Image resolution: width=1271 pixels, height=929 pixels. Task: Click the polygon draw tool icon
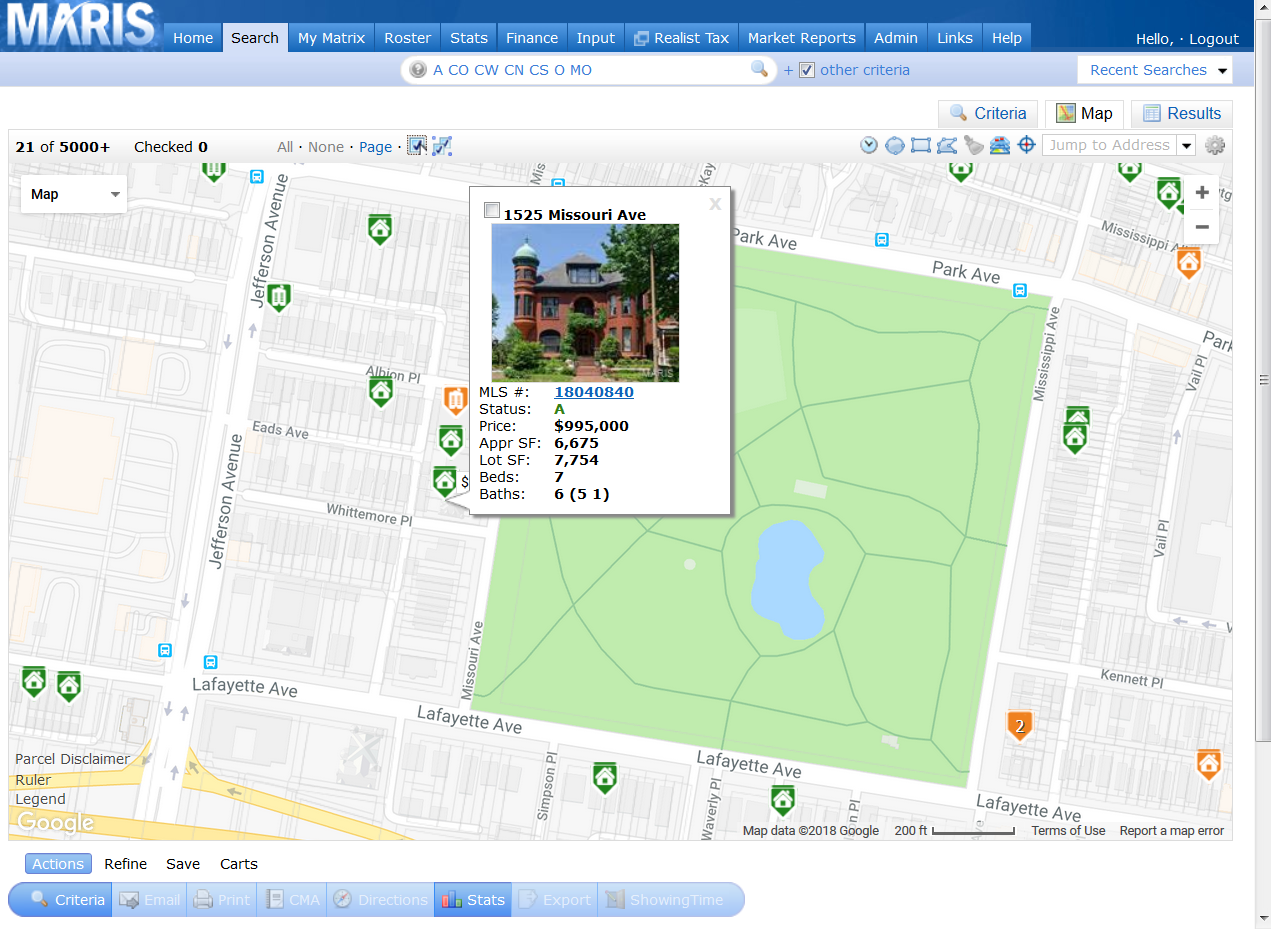pos(947,146)
